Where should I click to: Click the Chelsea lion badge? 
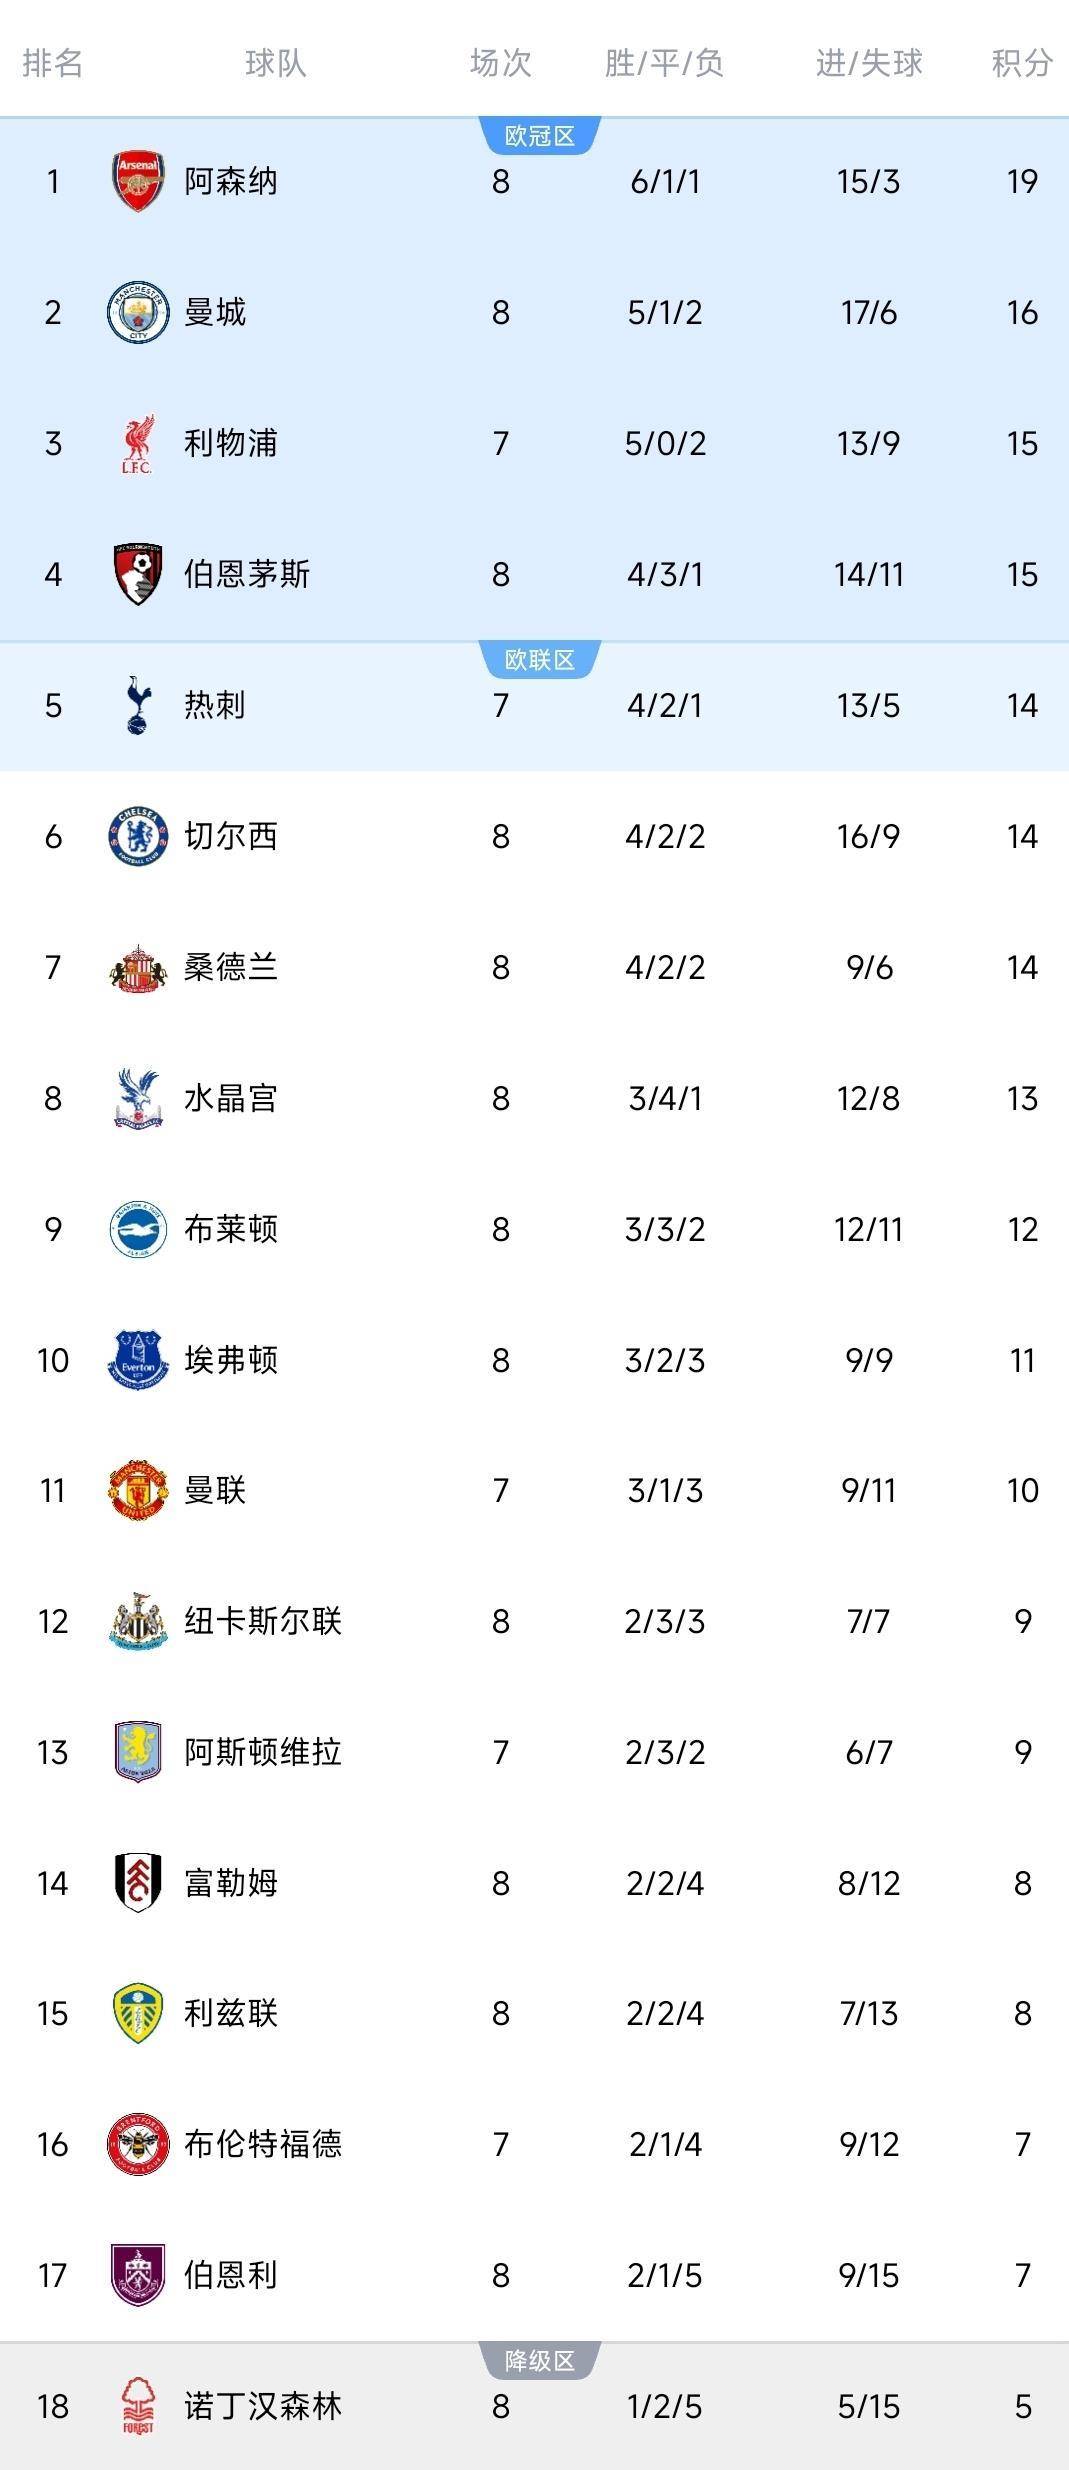[x=138, y=836]
